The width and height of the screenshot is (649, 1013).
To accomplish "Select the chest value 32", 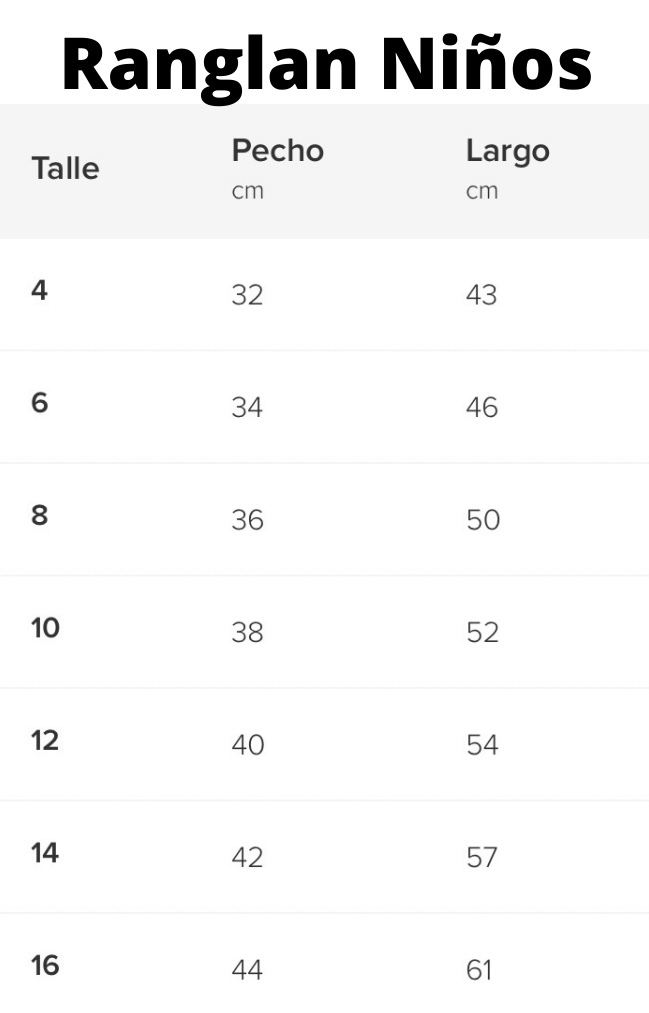I will 247,295.
